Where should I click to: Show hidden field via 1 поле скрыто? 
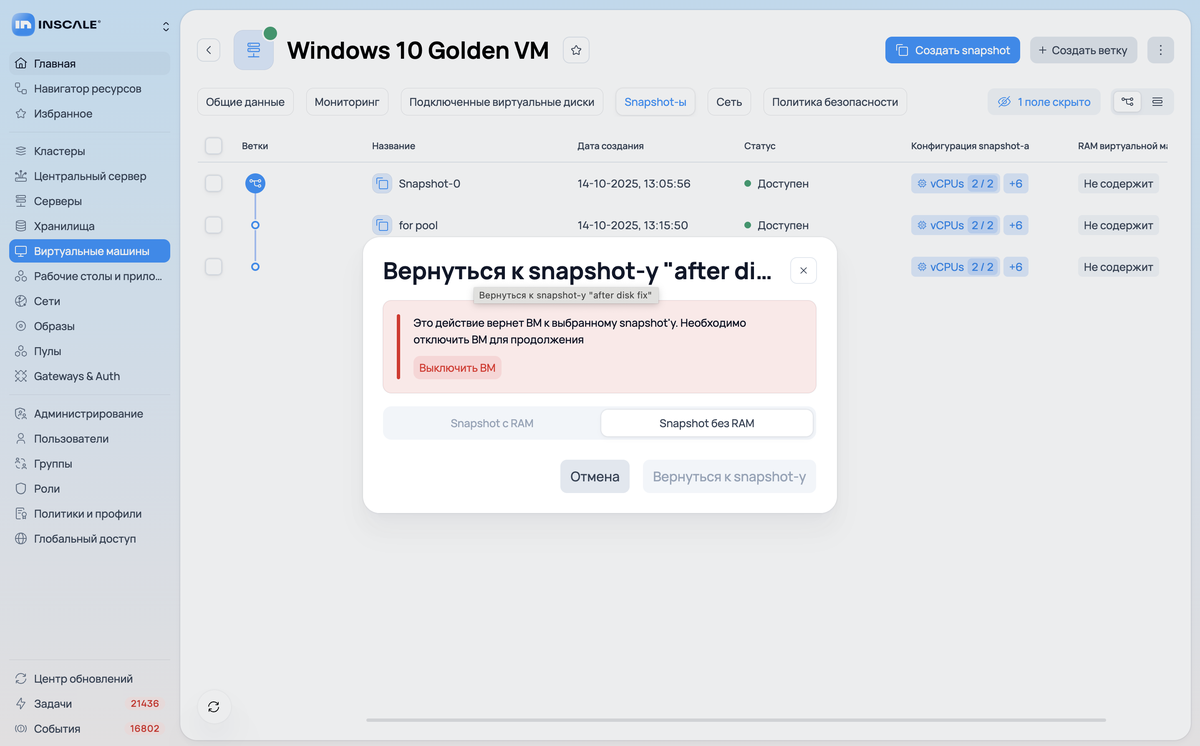click(1044, 102)
